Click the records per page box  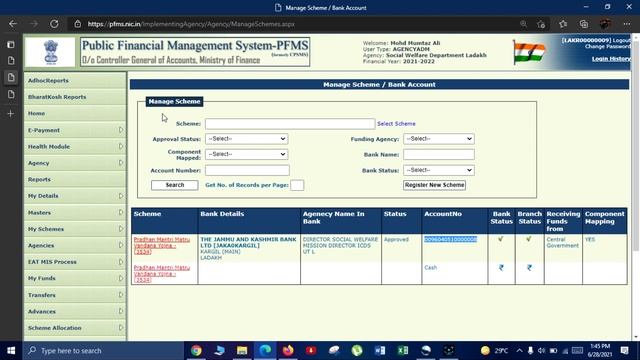[x=297, y=185]
